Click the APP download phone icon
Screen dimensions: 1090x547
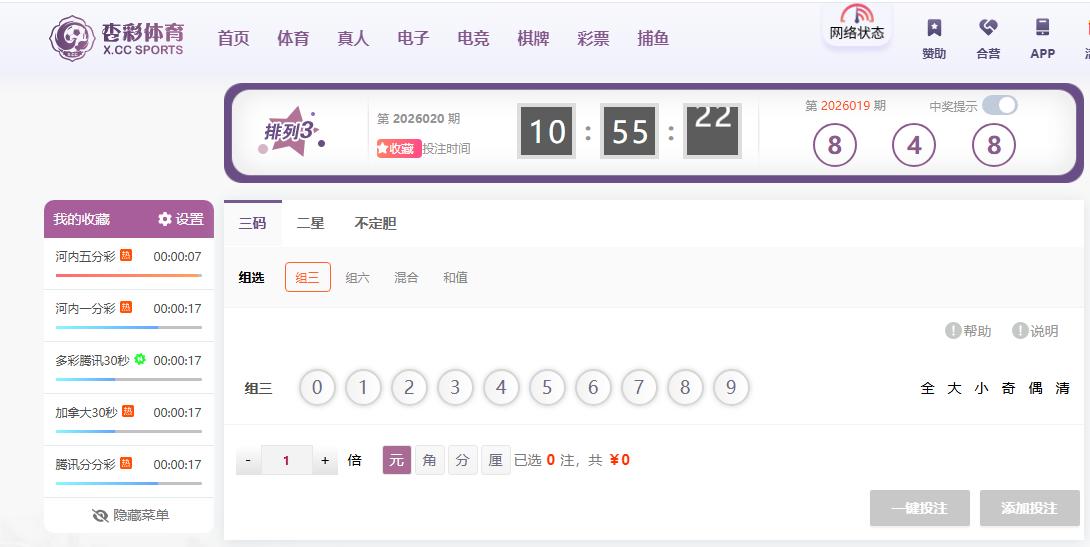(x=1042, y=28)
